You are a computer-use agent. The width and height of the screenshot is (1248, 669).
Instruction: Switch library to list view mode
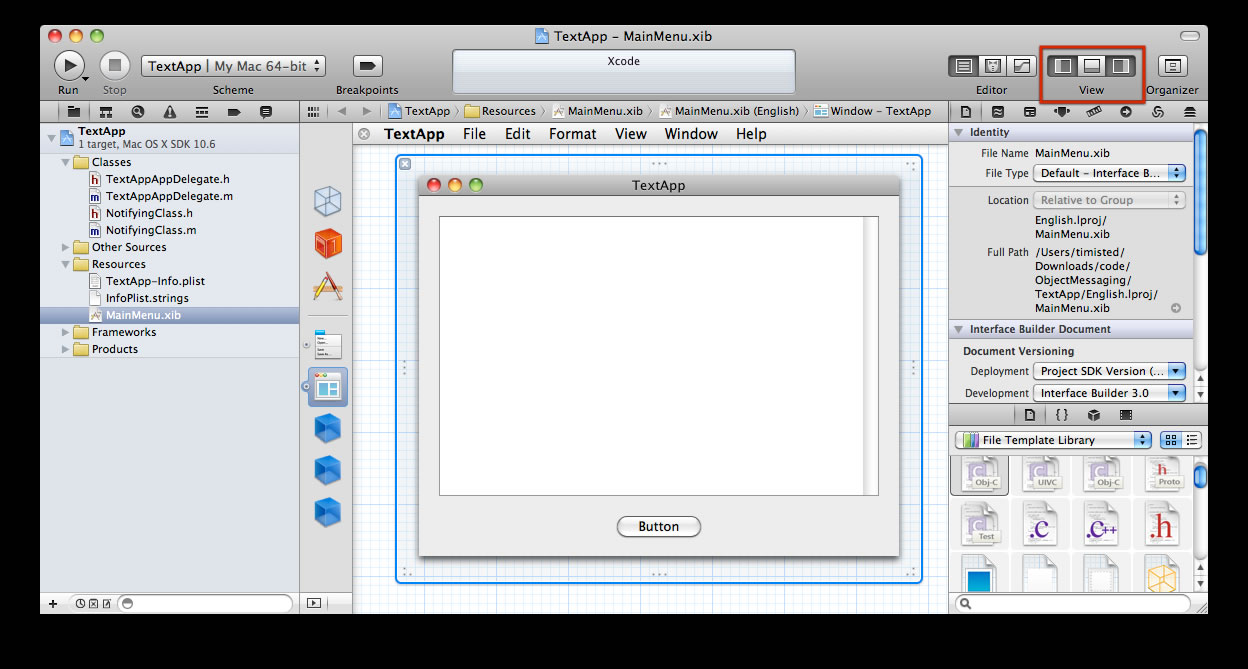click(1192, 440)
